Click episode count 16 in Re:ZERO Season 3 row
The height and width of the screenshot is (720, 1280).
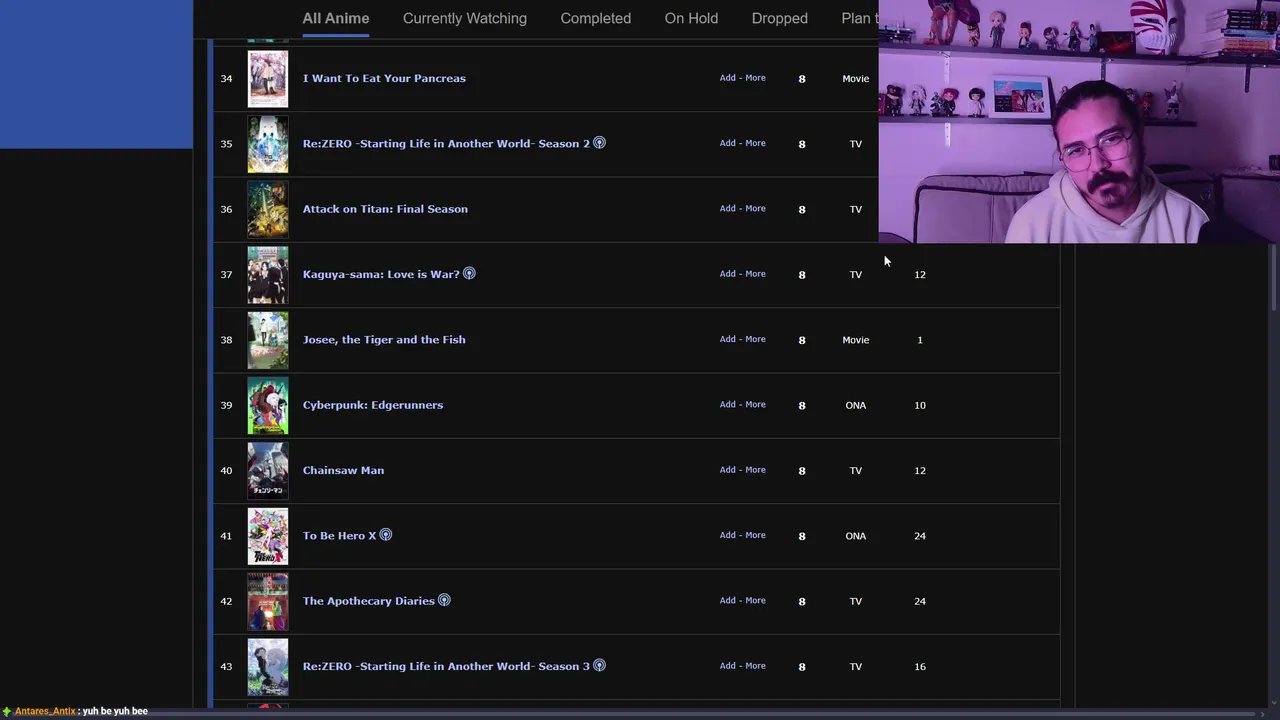(920, 666)
